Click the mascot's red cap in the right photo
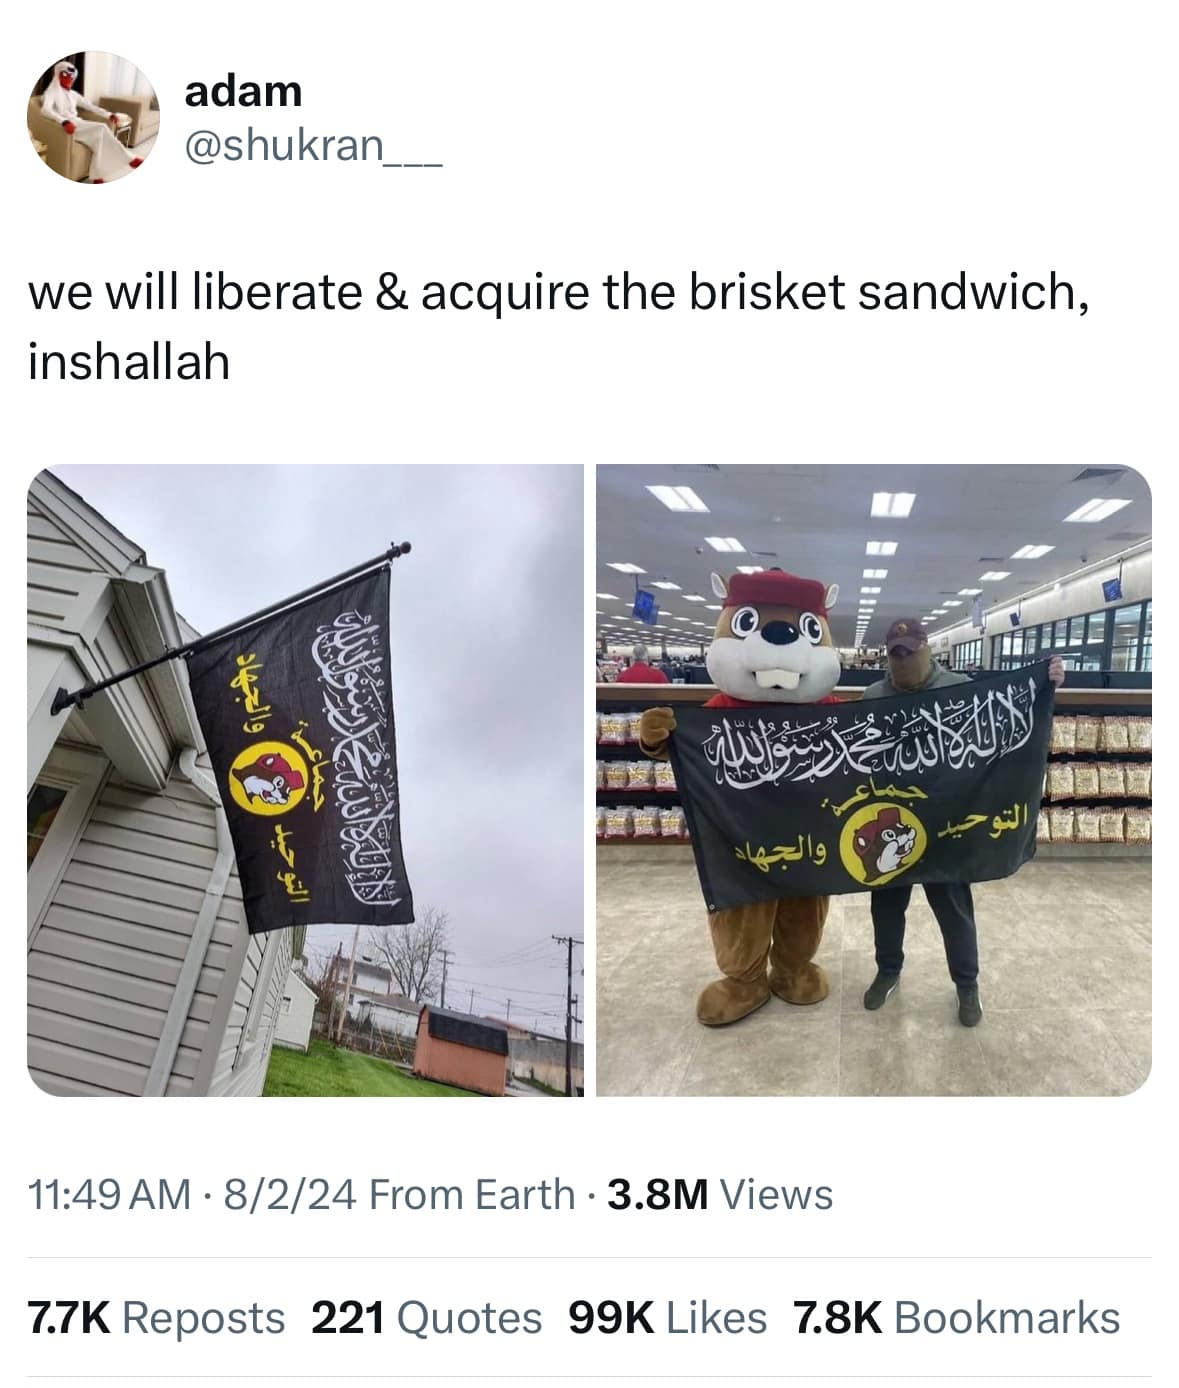 click(775, 592)
